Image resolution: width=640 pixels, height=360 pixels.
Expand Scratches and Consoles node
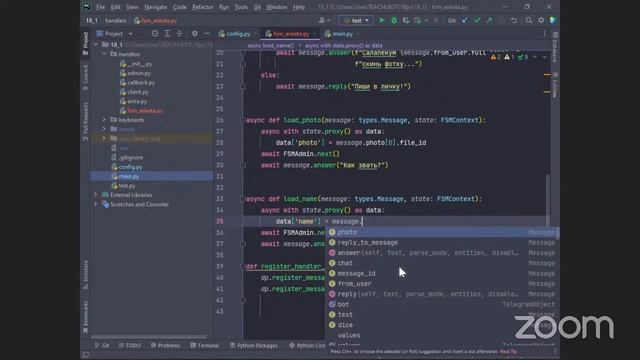pos(96,204)
